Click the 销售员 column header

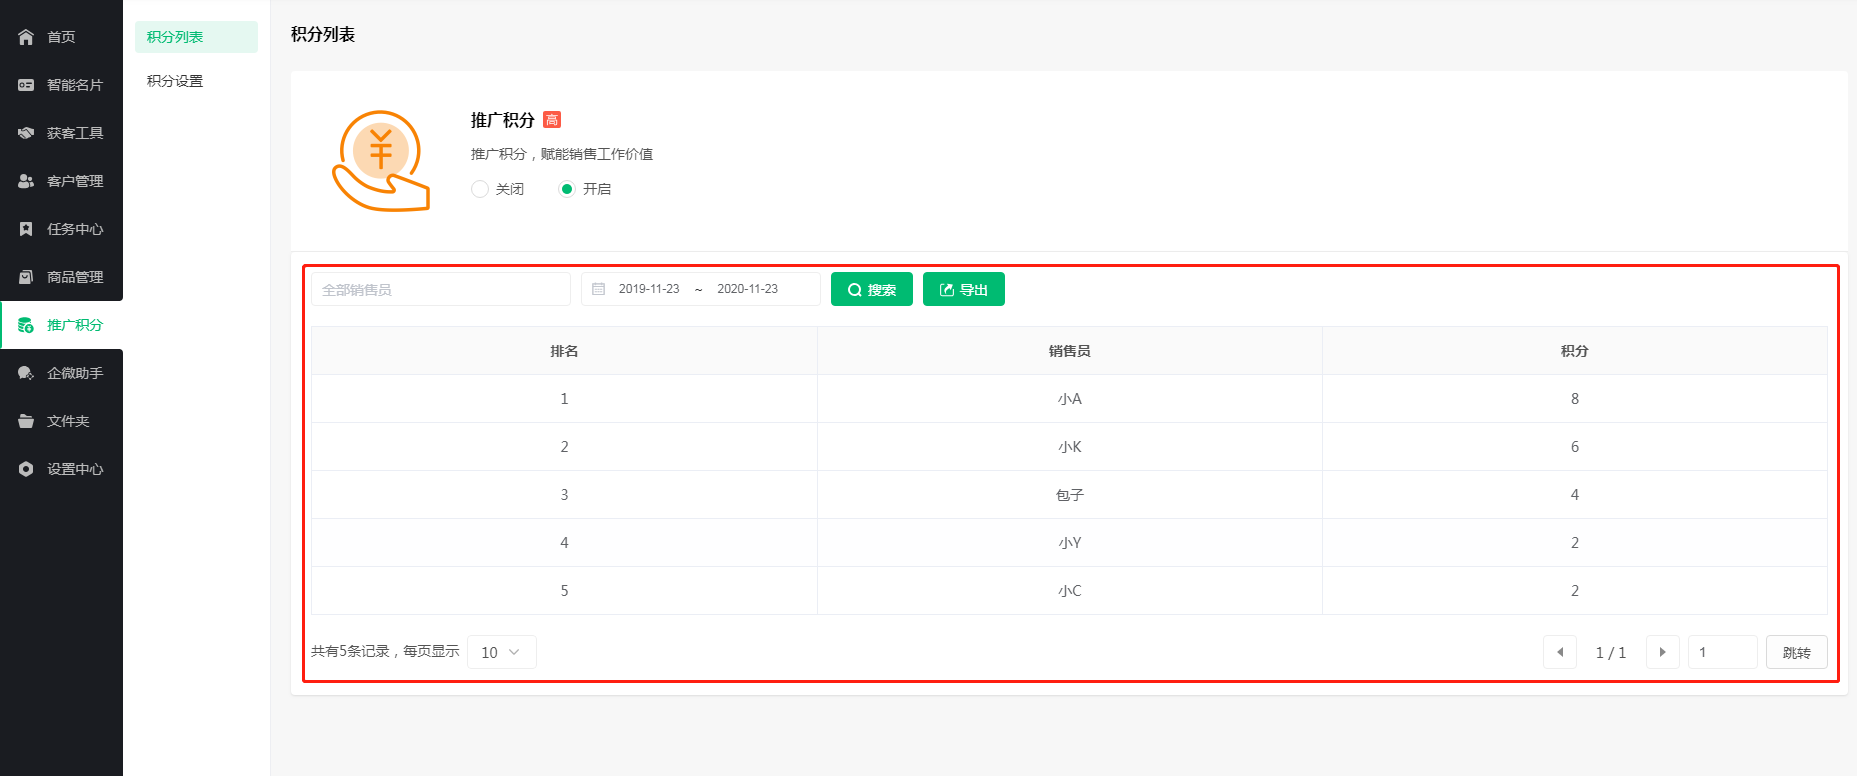click(1070, 351)
